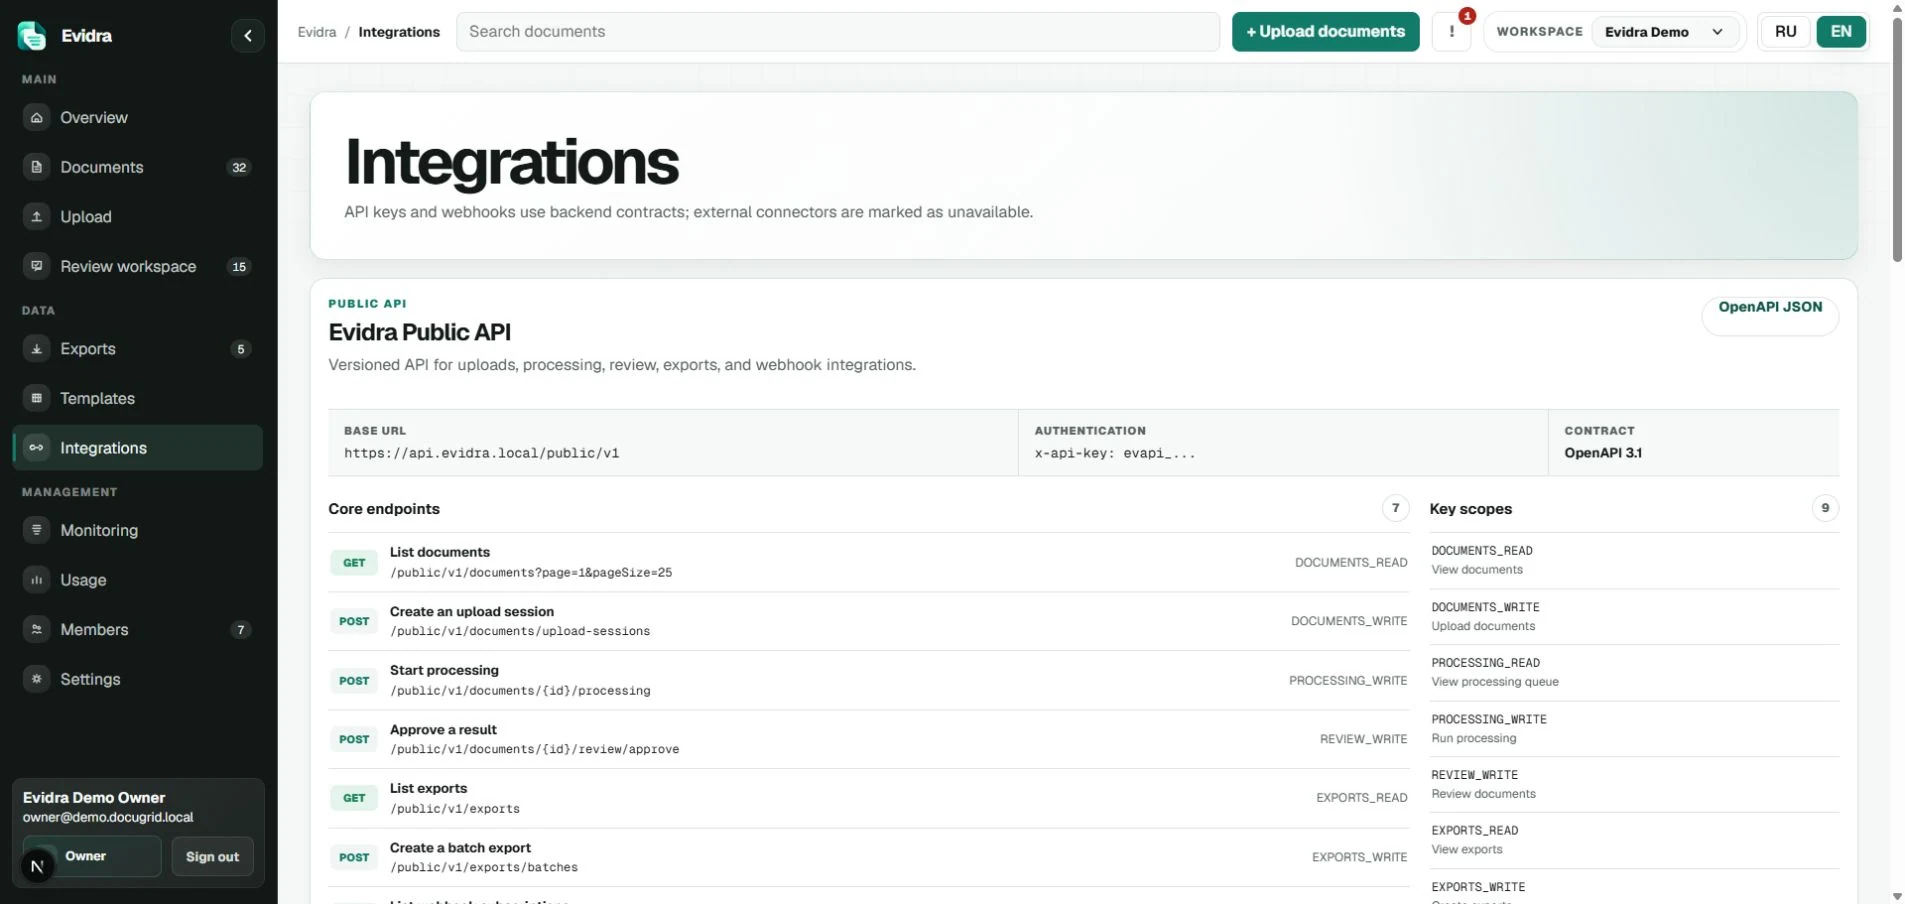Click the Settings gear icon
Viewport: 1905px width, 904px height.
[37, 679]
